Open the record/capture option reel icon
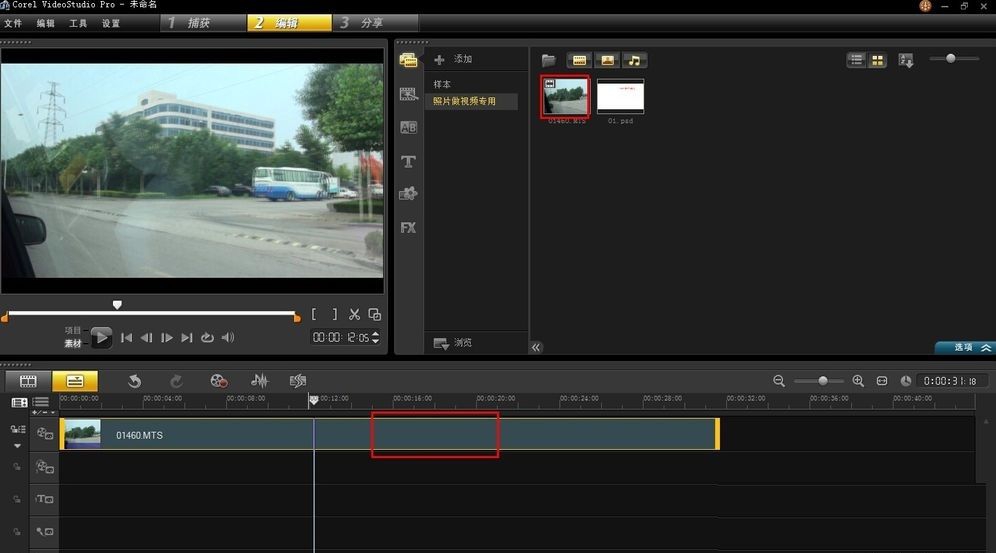This screenshot has height=553, width=996. coord(219,381)
